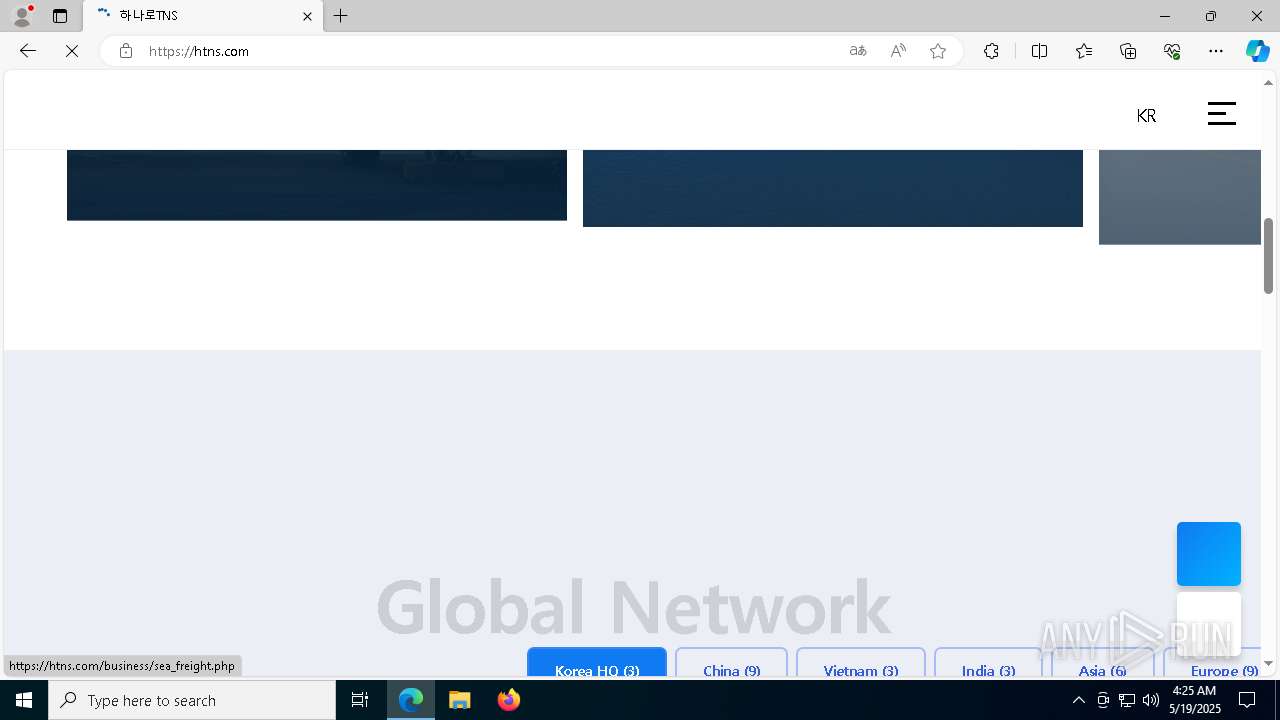Add this page to favorites star
Image resolution: width=1280 pixels, height=720 pixels.
938,51
